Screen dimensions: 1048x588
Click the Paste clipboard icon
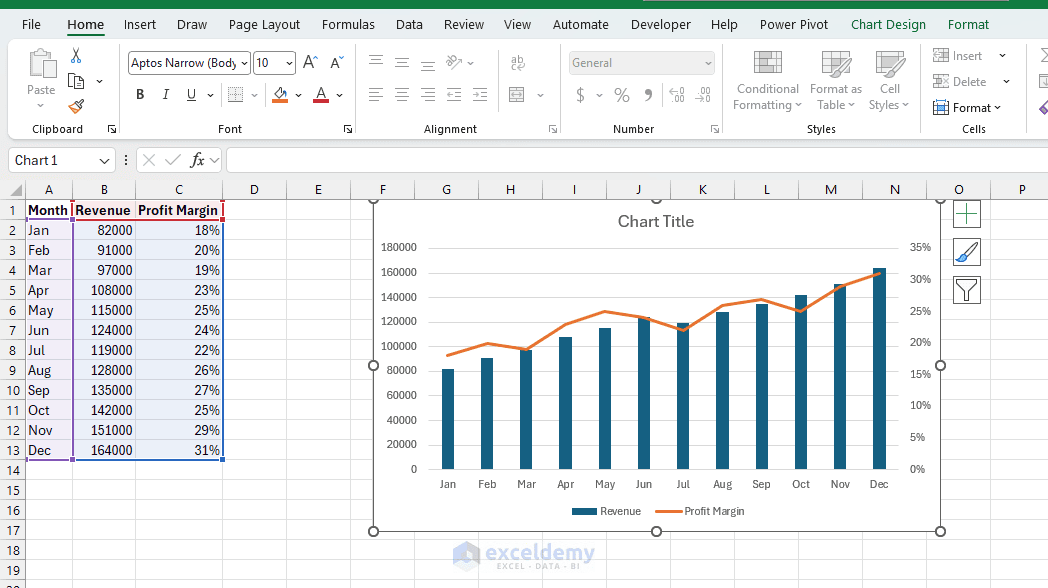pyautogui.click(x=41, y=64)
